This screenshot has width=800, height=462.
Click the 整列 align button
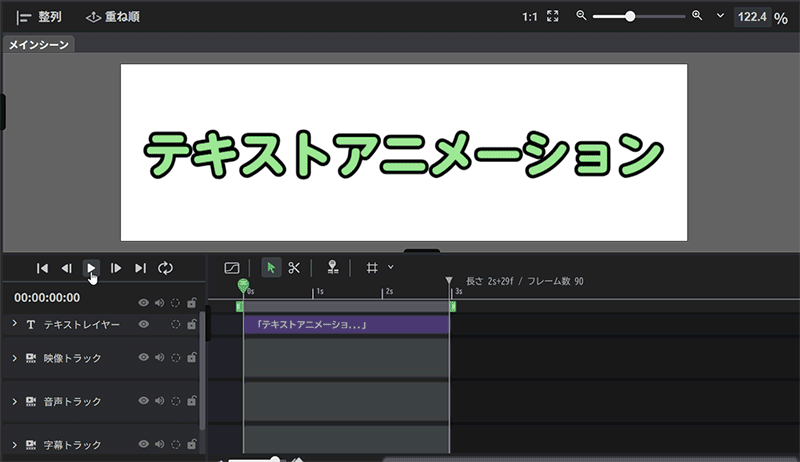click(x=40, y=17)
